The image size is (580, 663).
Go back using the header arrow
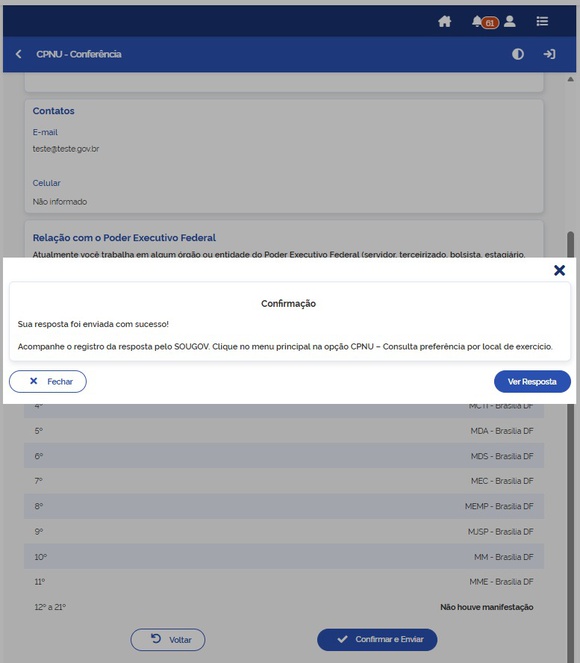coord(19,54)
